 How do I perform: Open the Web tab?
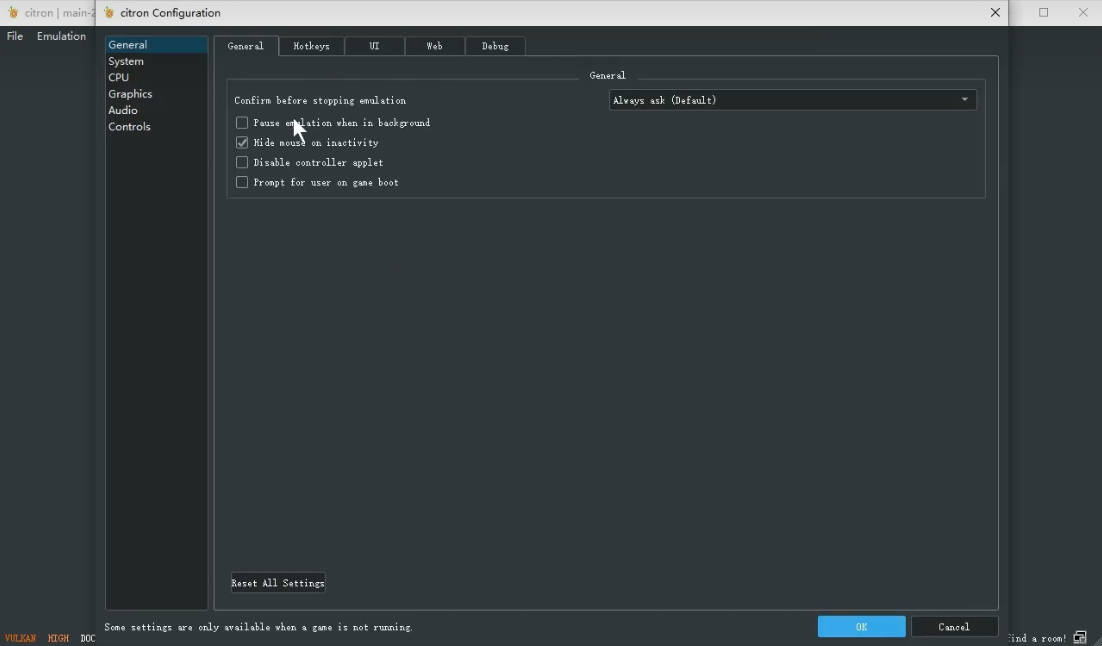click(x=434, y=46)
